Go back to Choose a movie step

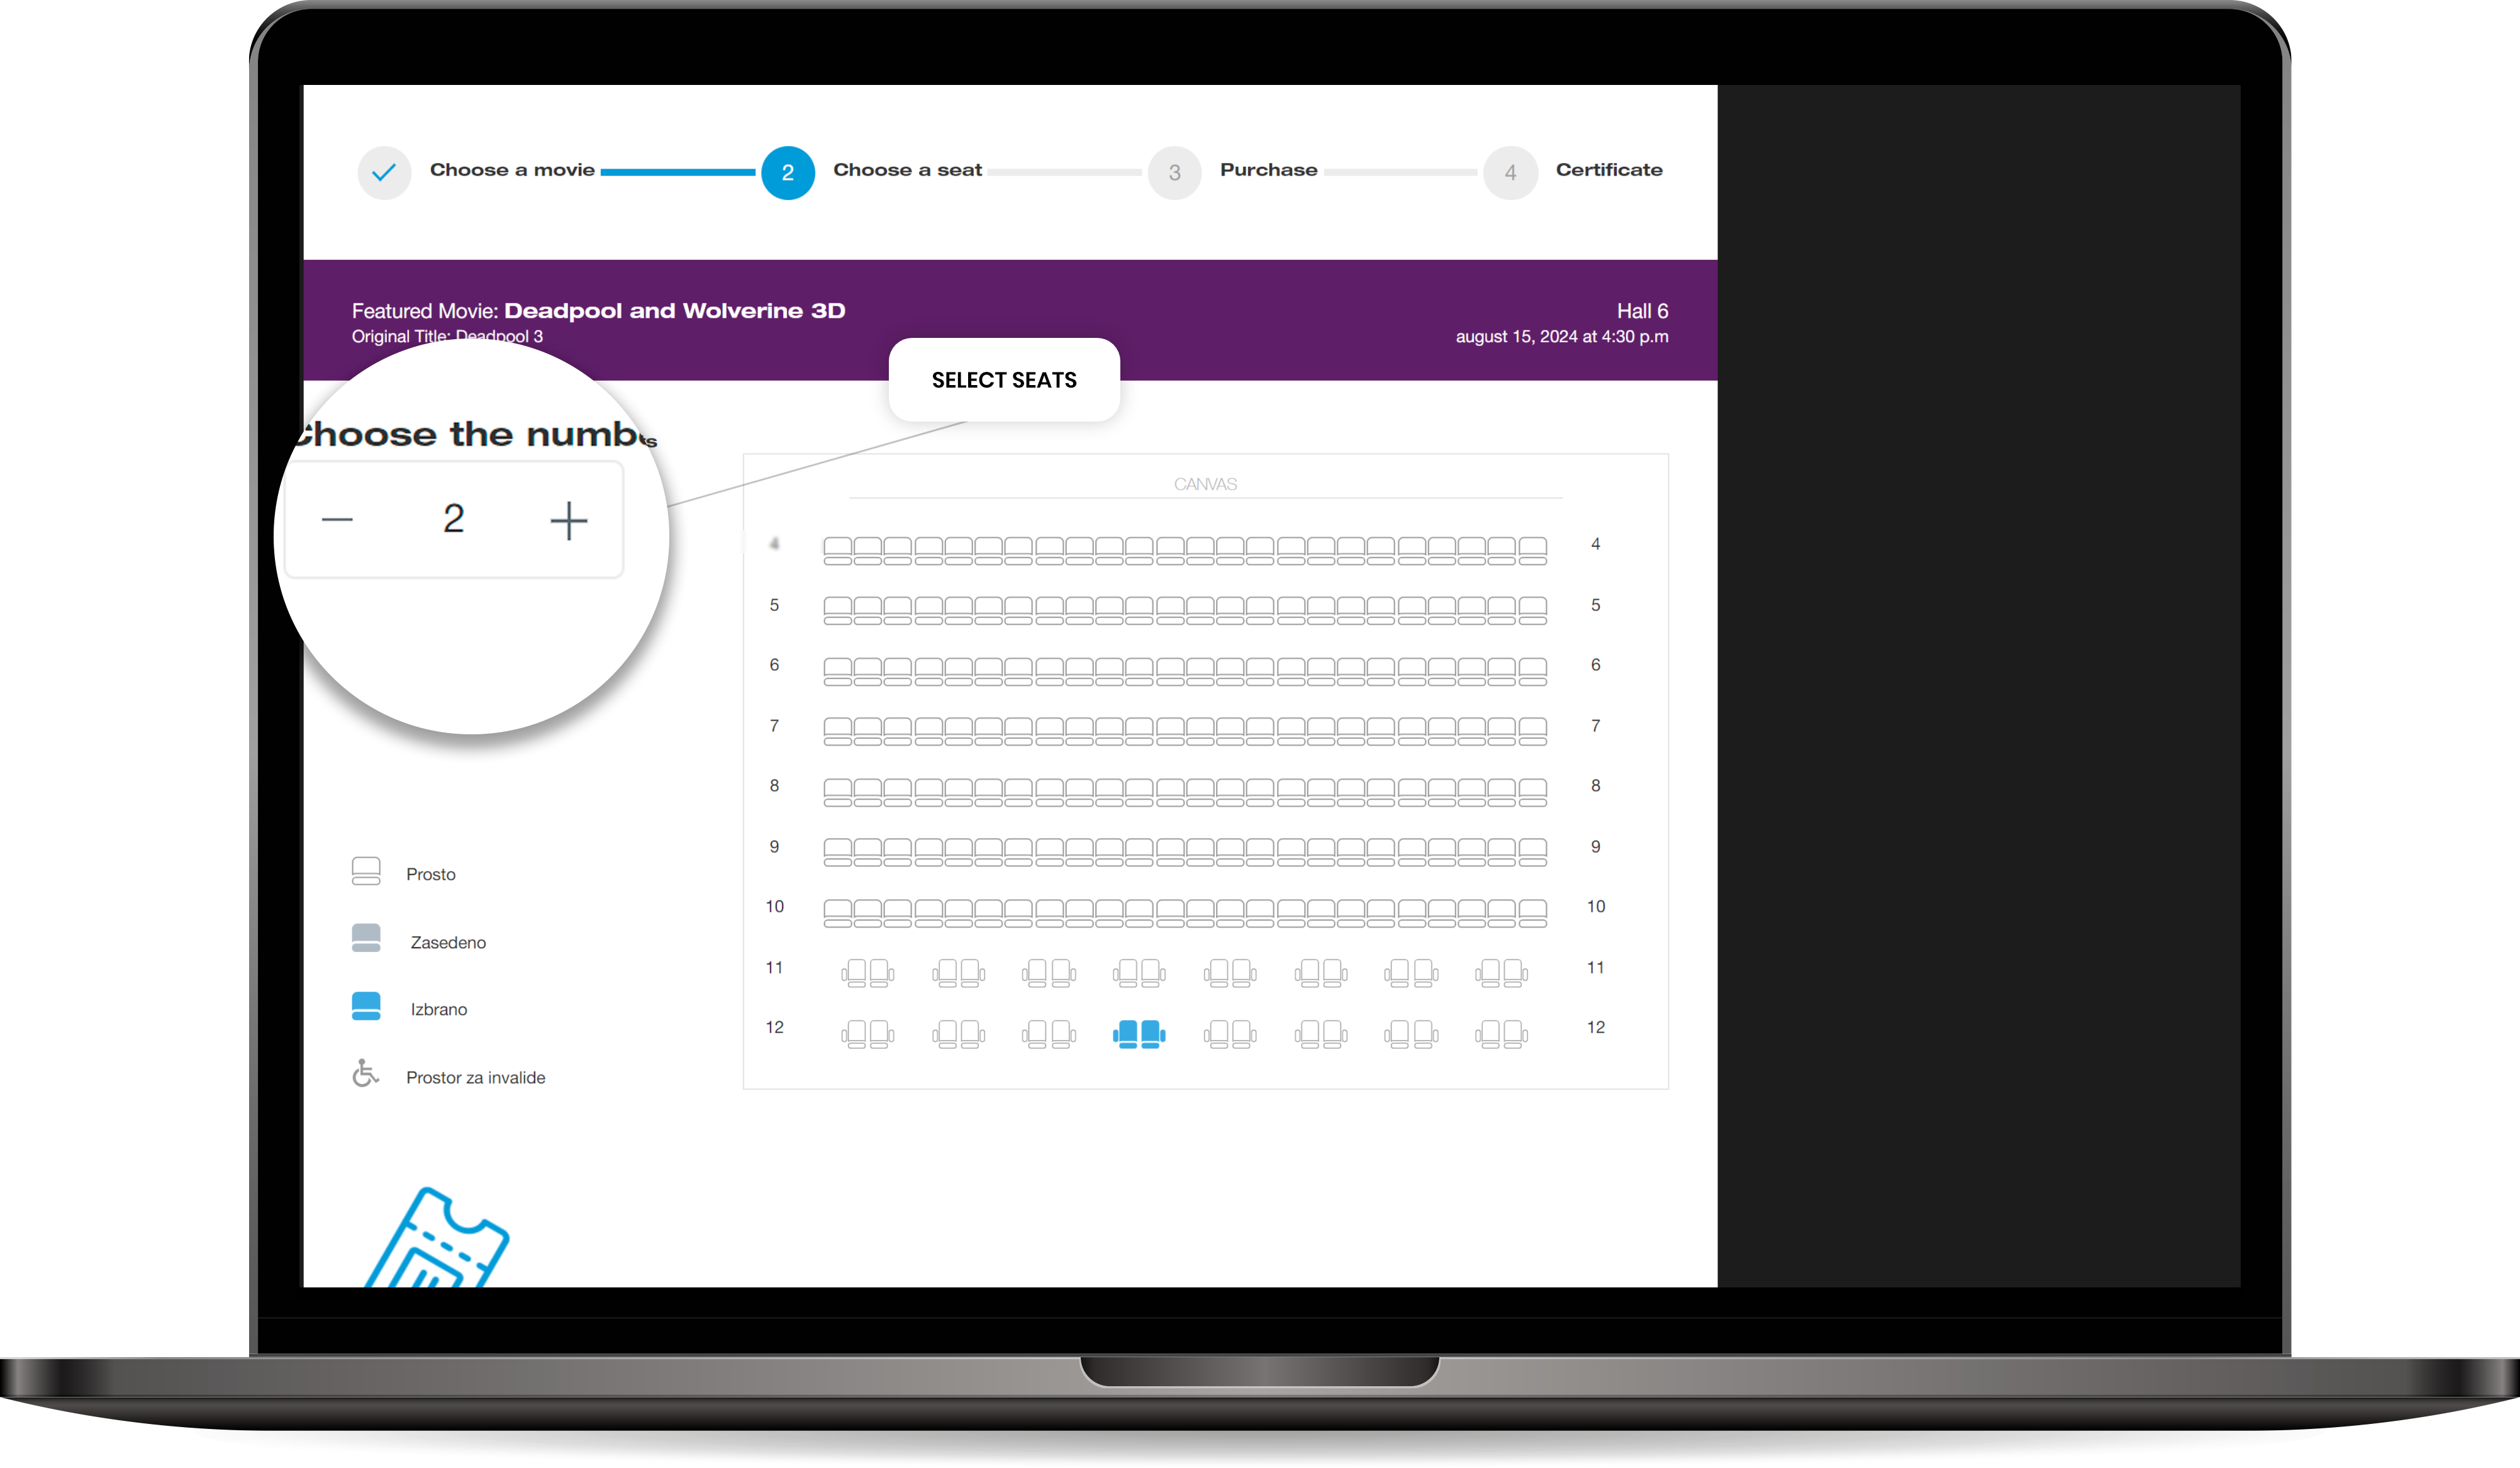(384, 173)
